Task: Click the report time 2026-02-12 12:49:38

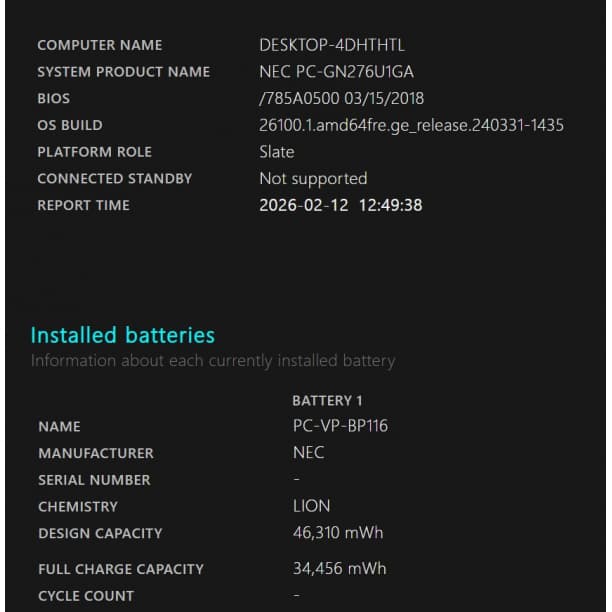Action: [340, 205]
